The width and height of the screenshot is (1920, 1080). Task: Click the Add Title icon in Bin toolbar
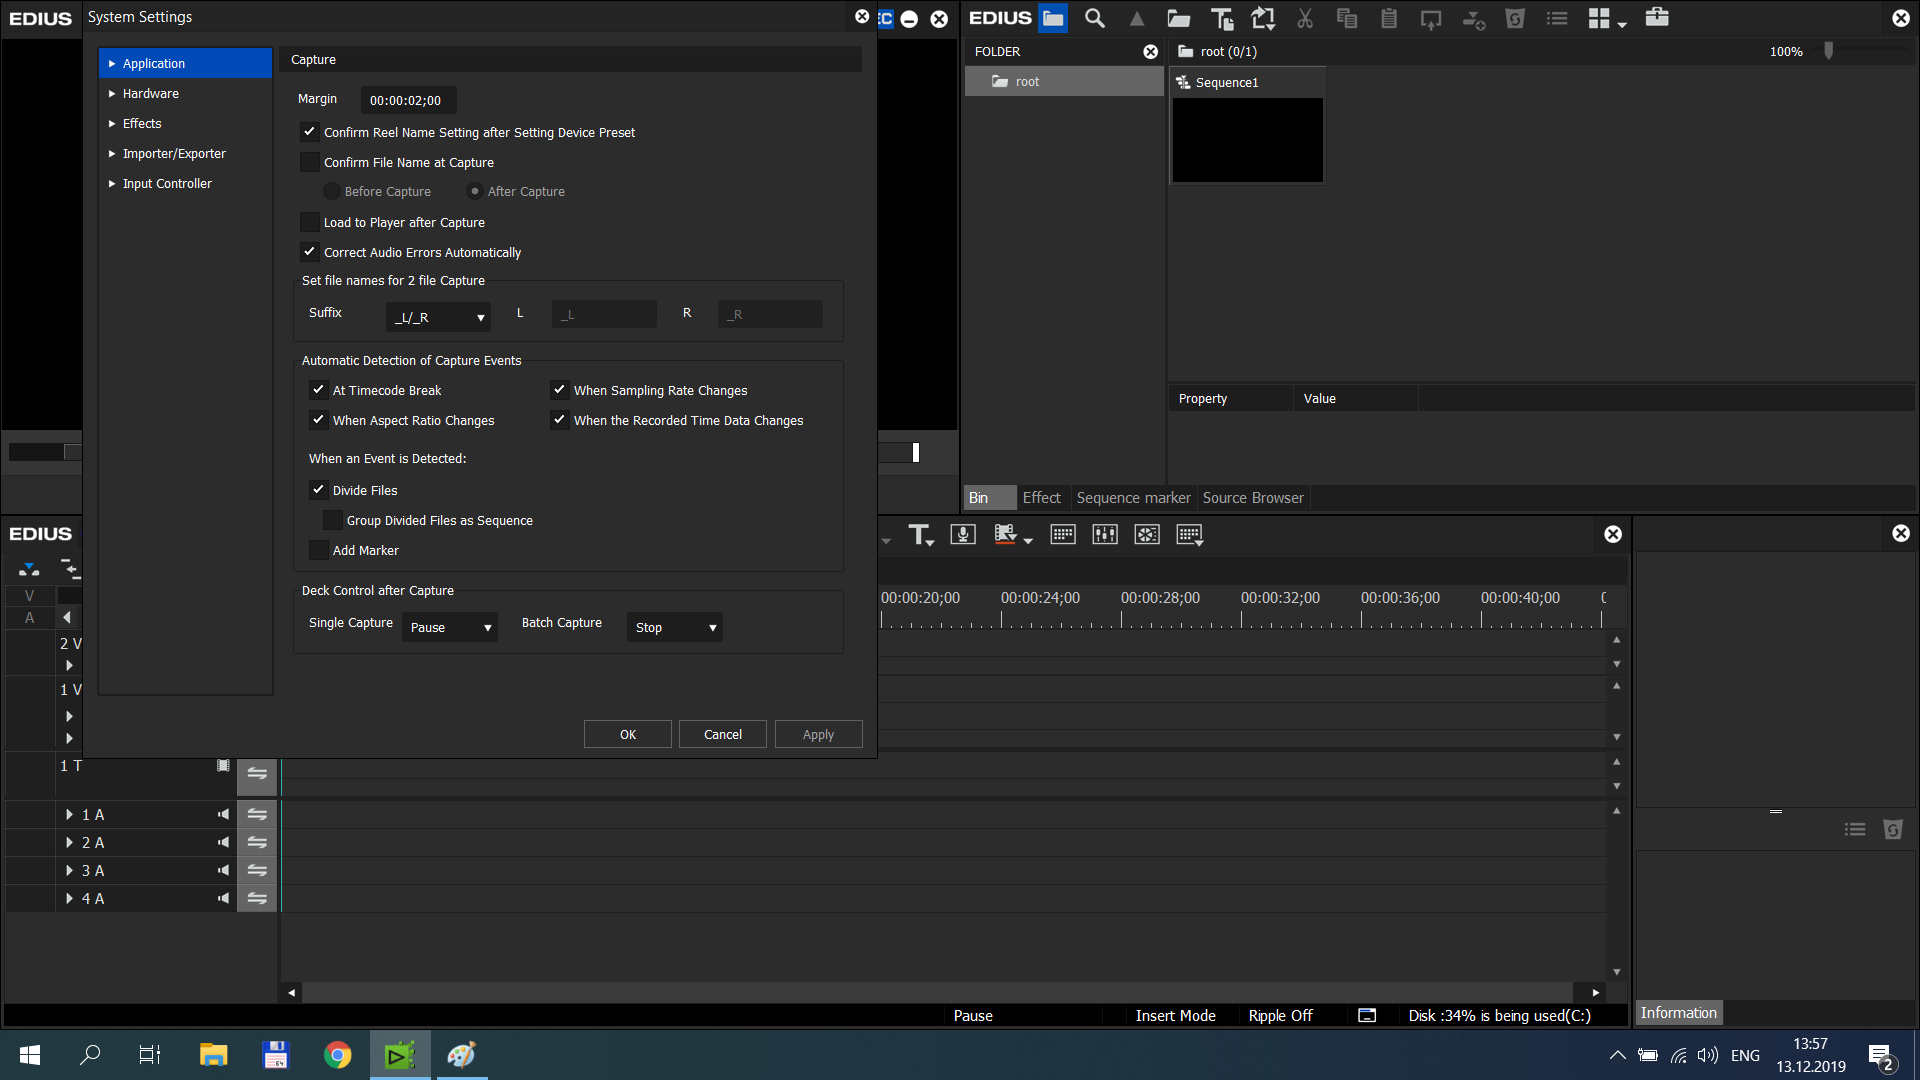tap(1221, 18)
